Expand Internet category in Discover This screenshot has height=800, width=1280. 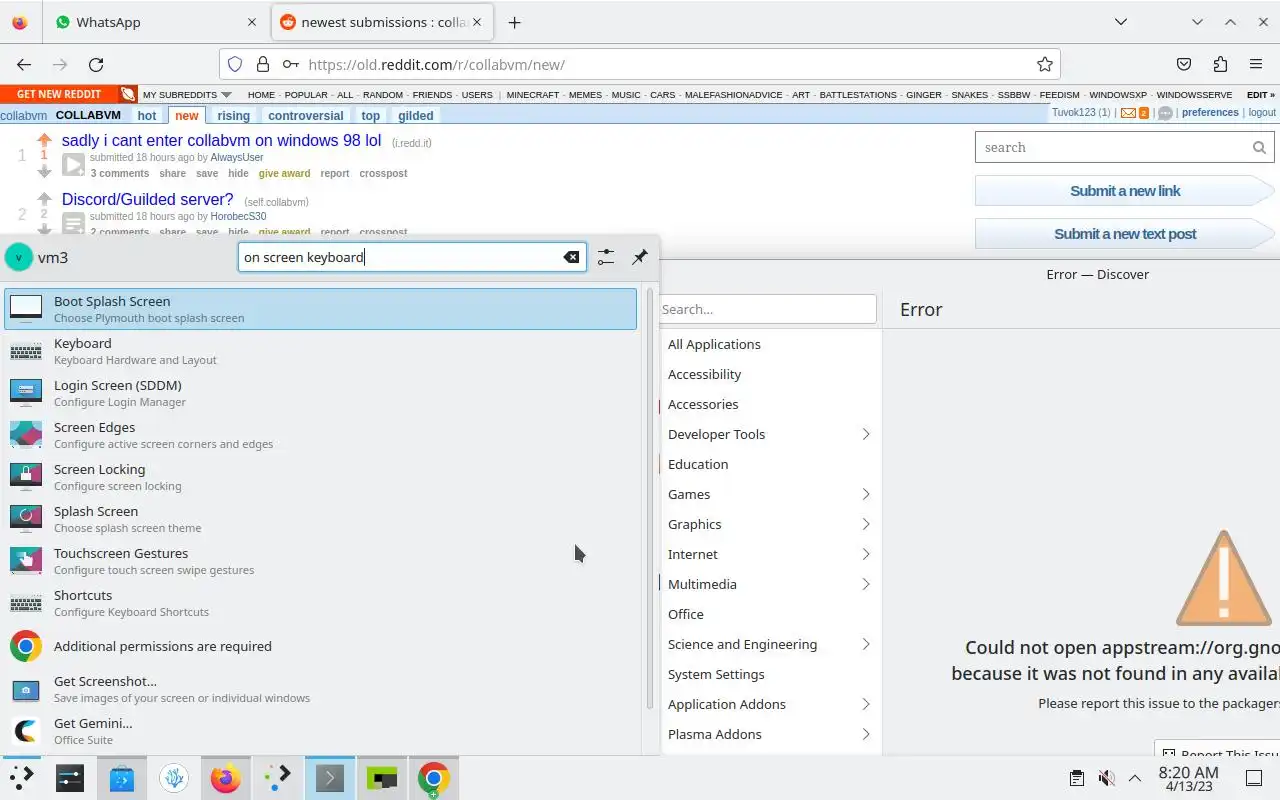tap(866, 554)
